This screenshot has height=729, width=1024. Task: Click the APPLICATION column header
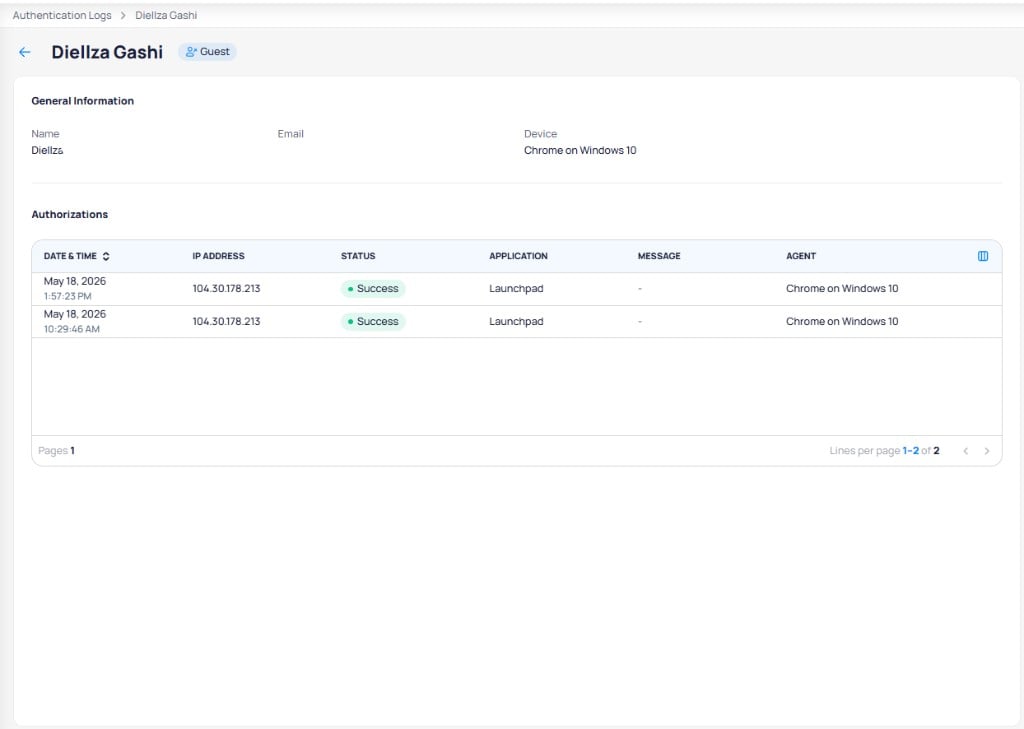(519, 256)
